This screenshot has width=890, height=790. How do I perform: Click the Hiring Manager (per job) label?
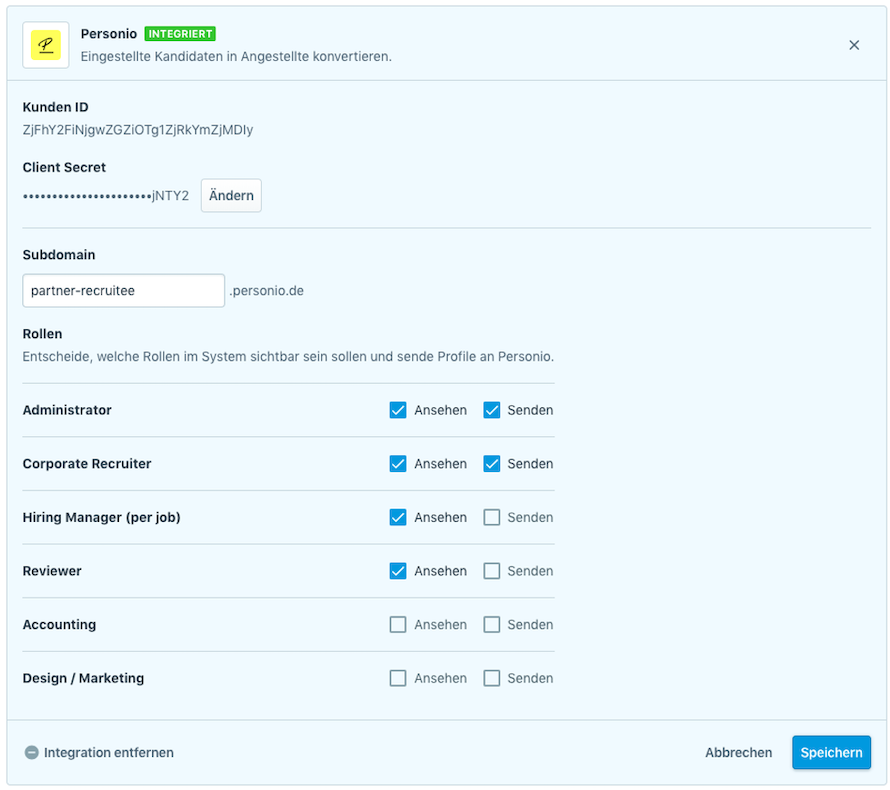(x=102, y=517)
